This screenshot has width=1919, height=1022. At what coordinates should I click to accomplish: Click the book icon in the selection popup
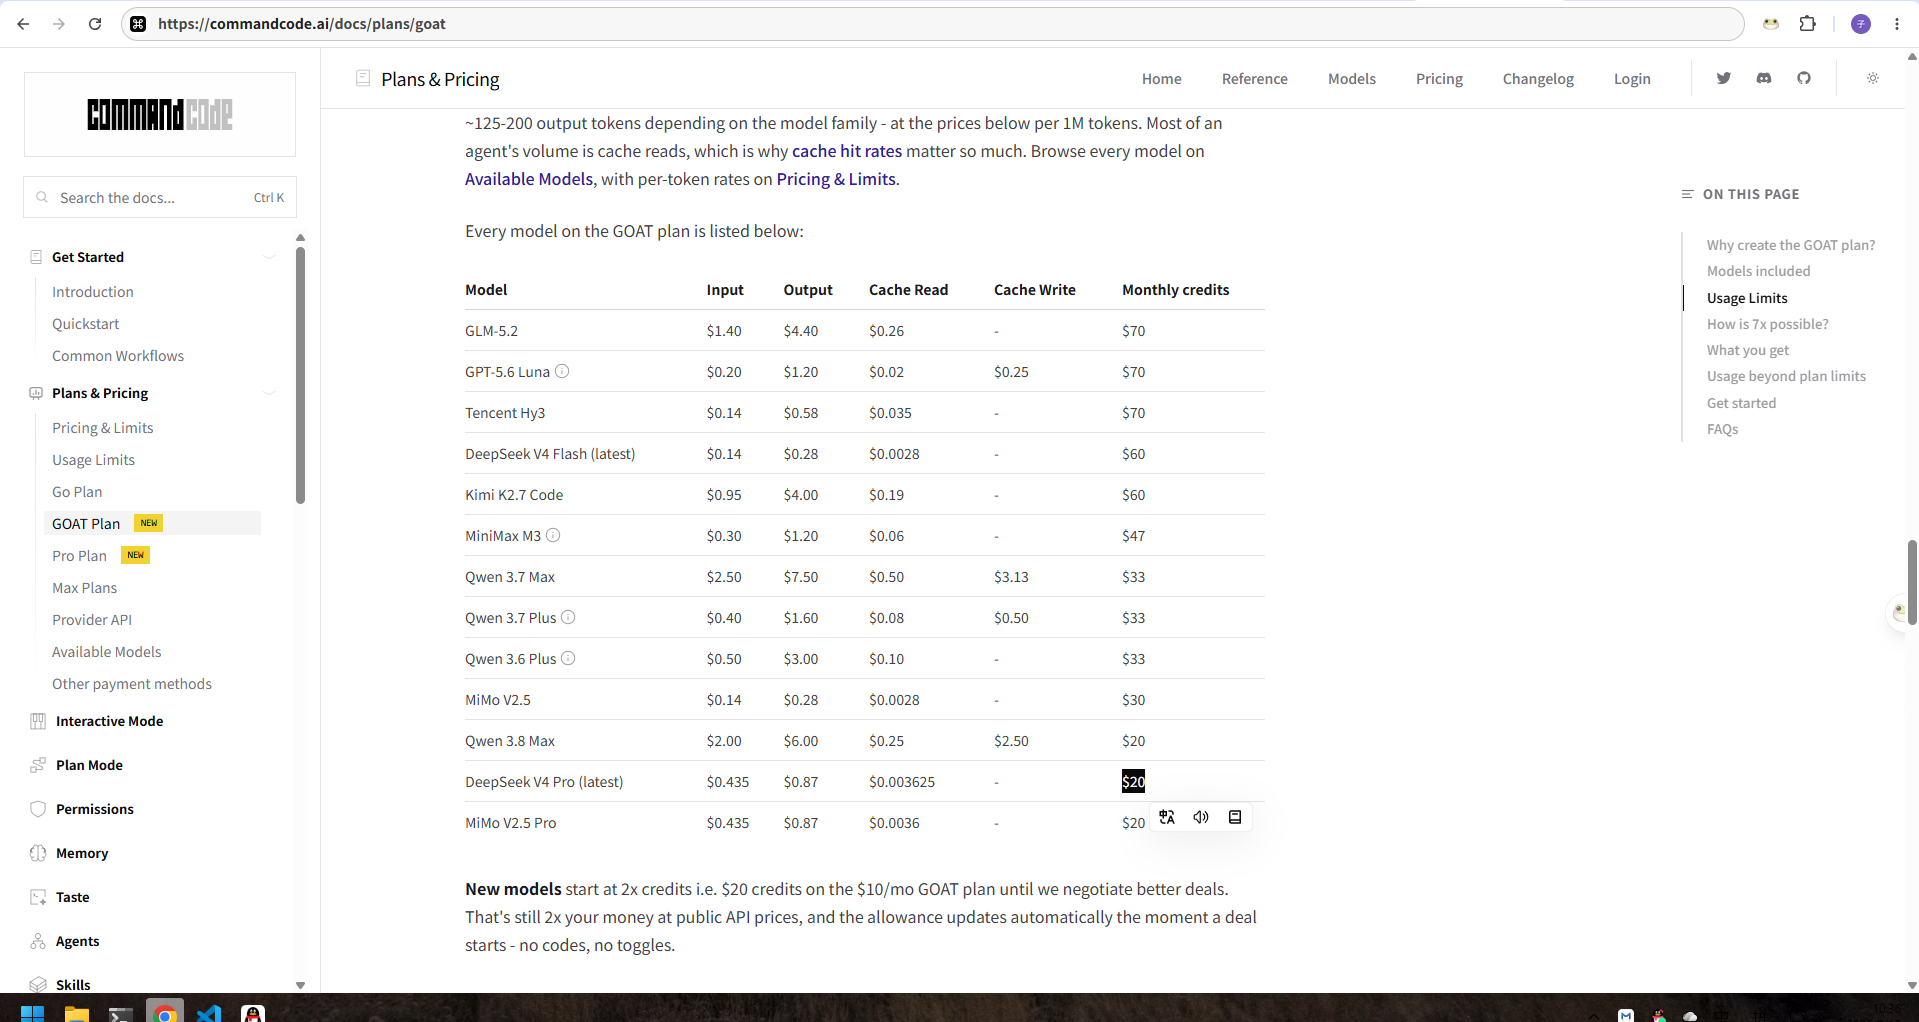pyautogui.click(x=1235, y=817)
